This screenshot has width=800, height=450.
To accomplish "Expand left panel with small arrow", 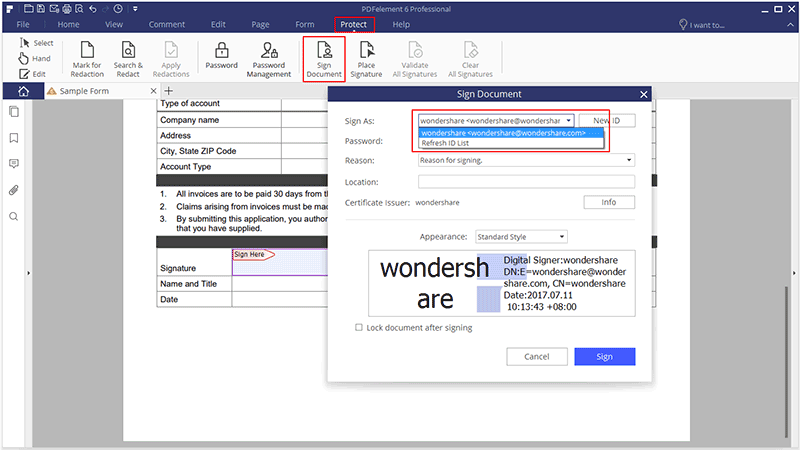I will pyautogui.click(x=29, y=273).
